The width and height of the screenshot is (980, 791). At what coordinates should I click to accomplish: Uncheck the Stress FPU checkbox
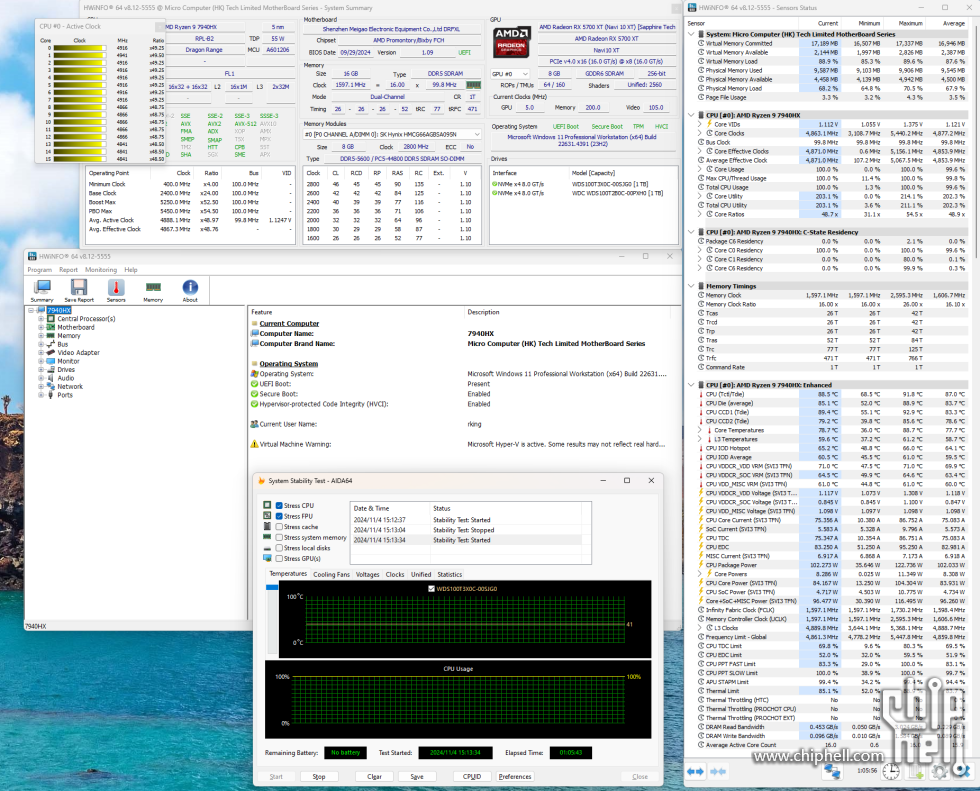(x=279, y=516)
